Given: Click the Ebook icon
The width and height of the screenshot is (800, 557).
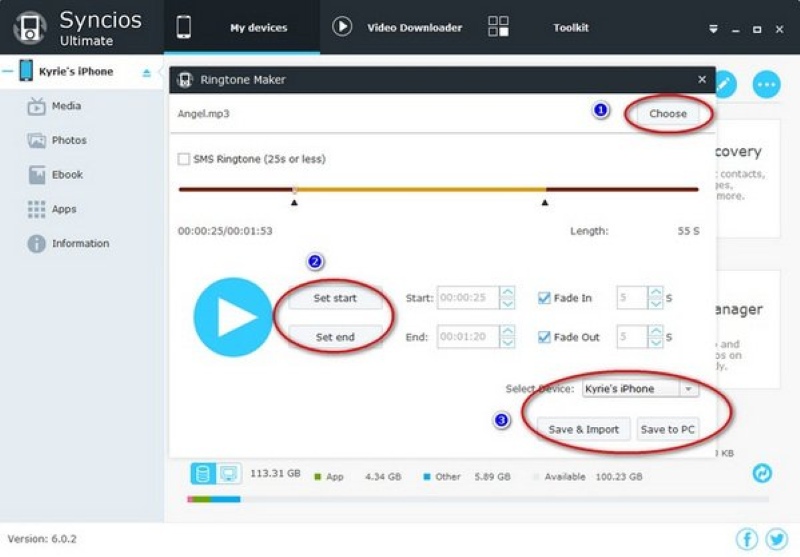Looking at the screenshot, I should pos(36,174).
